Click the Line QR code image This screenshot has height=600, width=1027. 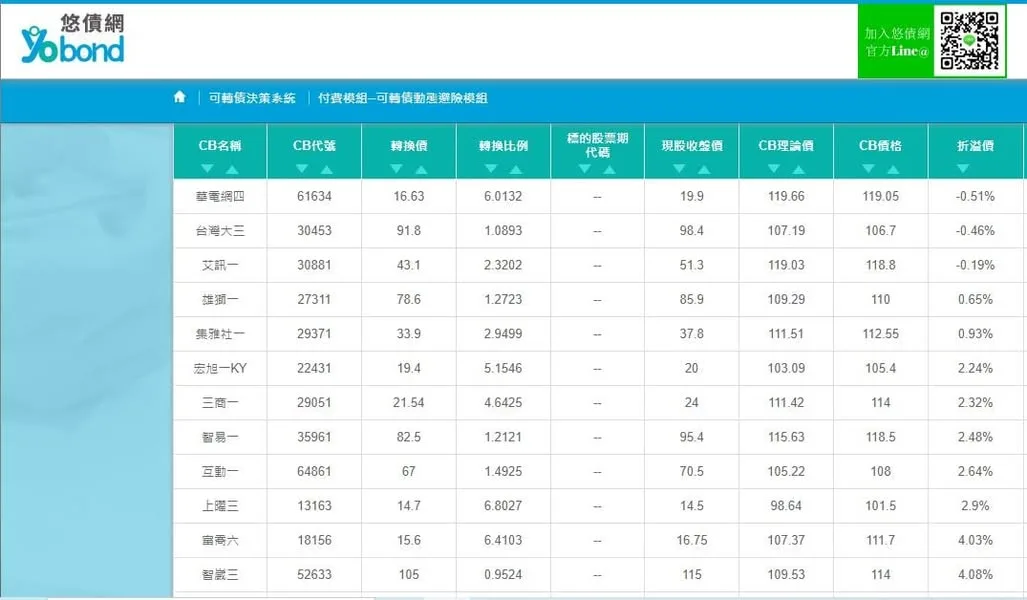(x=969, y=40)
